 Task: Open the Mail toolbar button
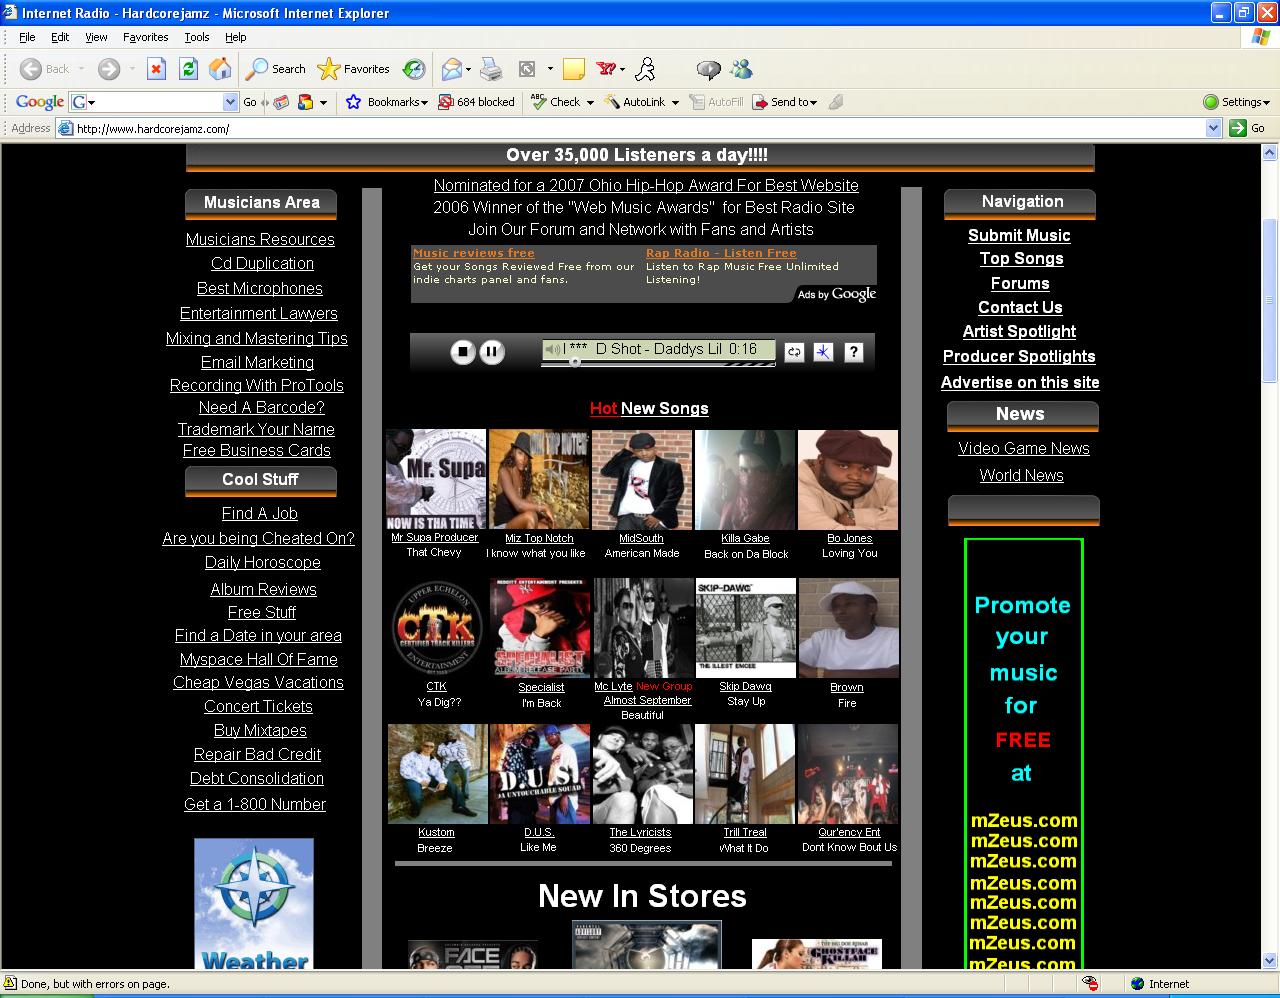point(452,69)
